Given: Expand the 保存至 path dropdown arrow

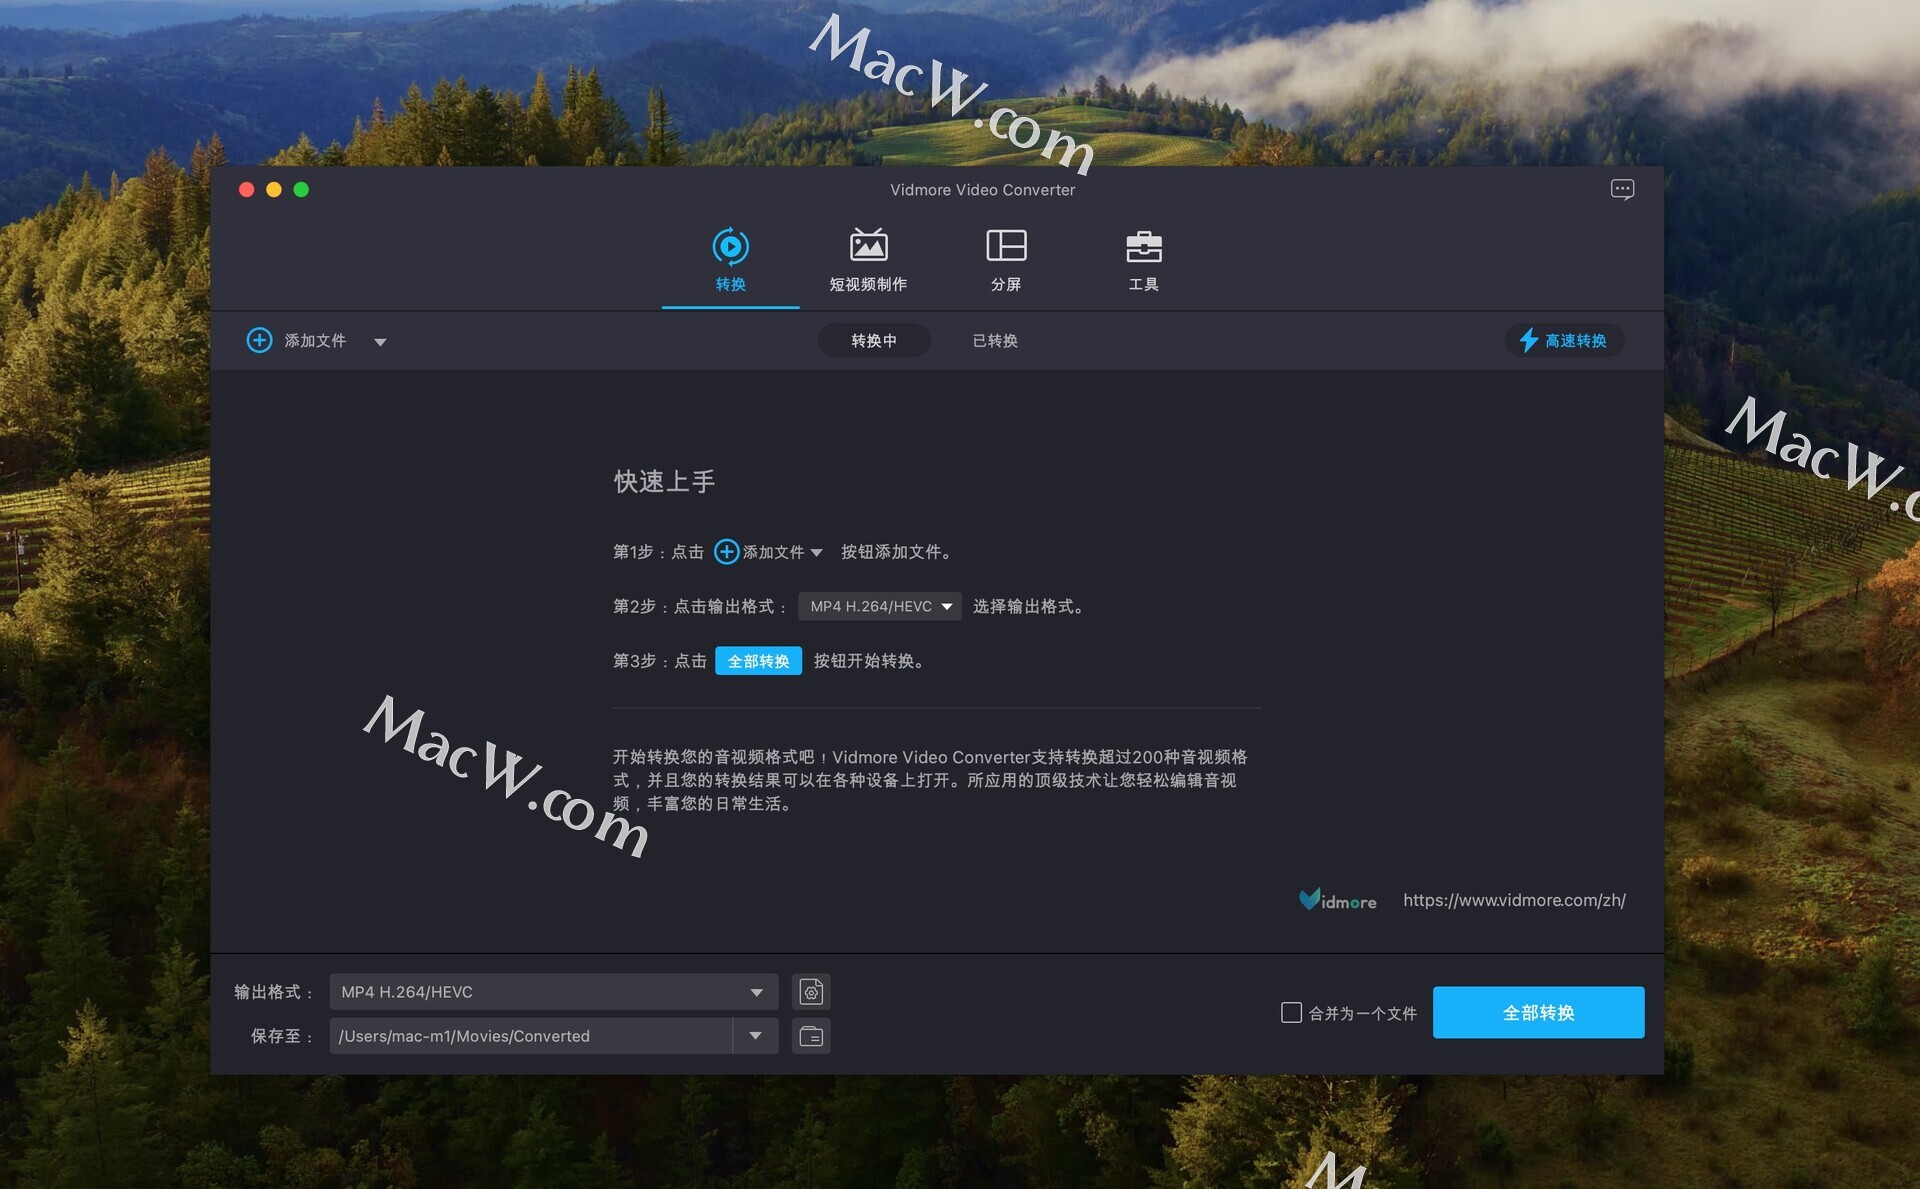Looking at the screenshot, I should (756, 1036).
